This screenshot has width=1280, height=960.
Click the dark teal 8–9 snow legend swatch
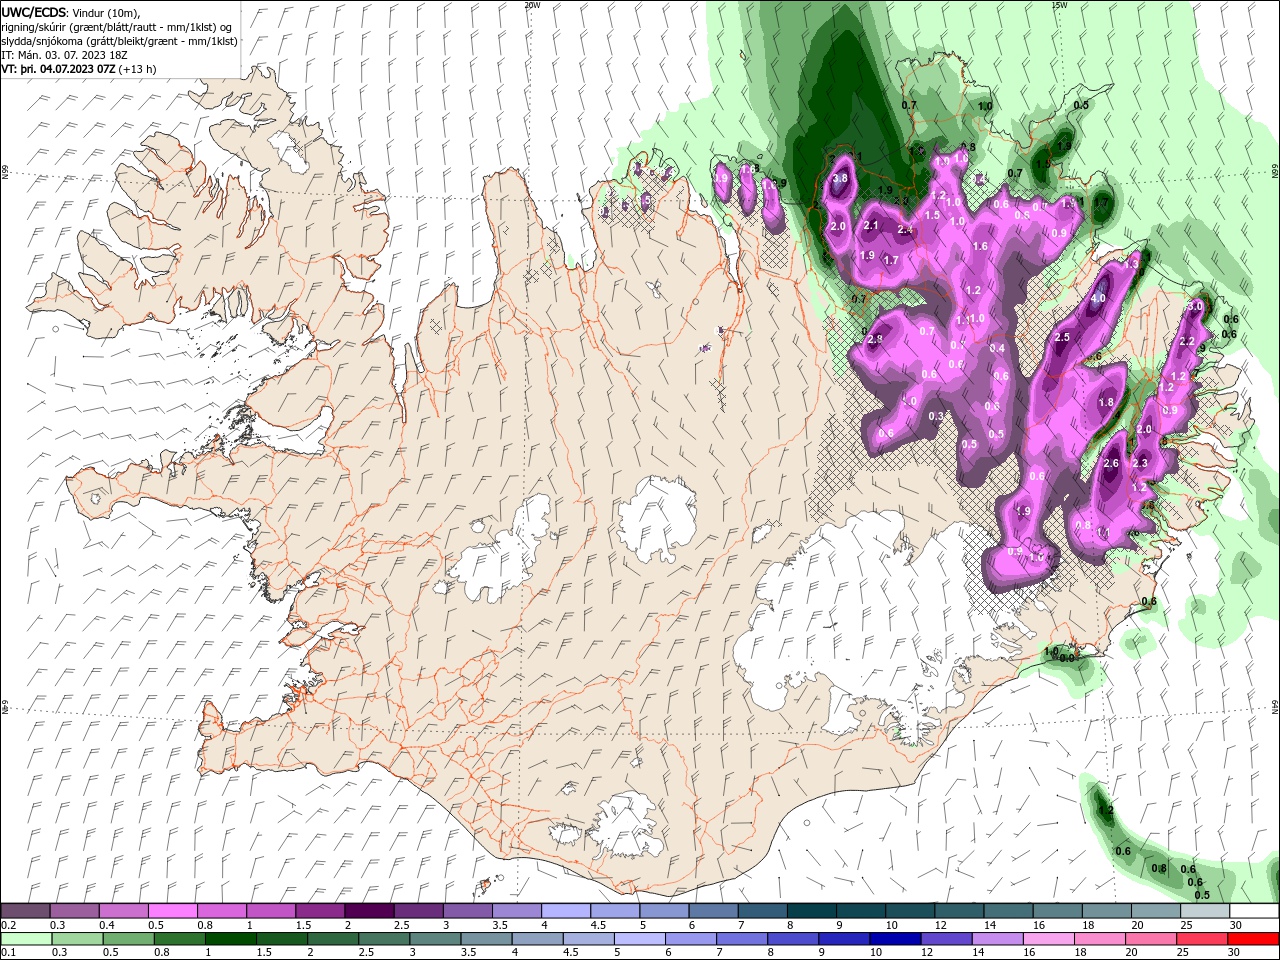coord(812,911)
